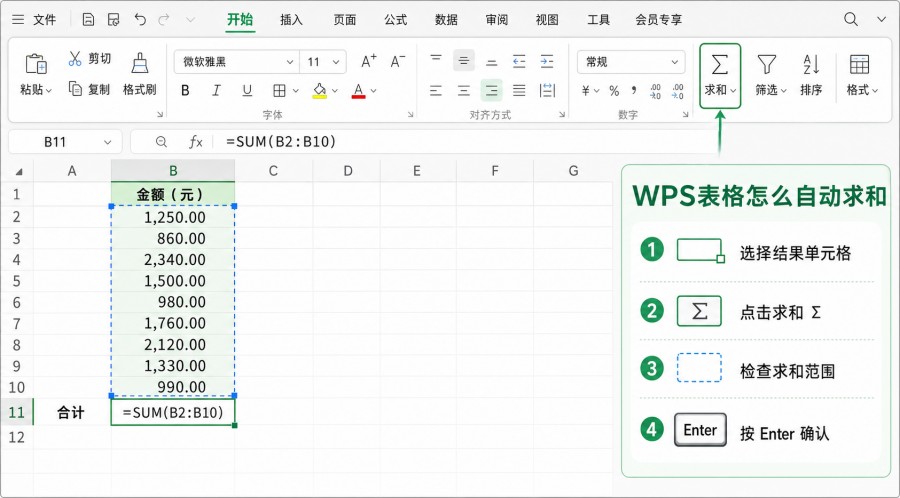This screenshot has width=900, height=498.
Task: Toggle italic formatting
Action: 216,91
